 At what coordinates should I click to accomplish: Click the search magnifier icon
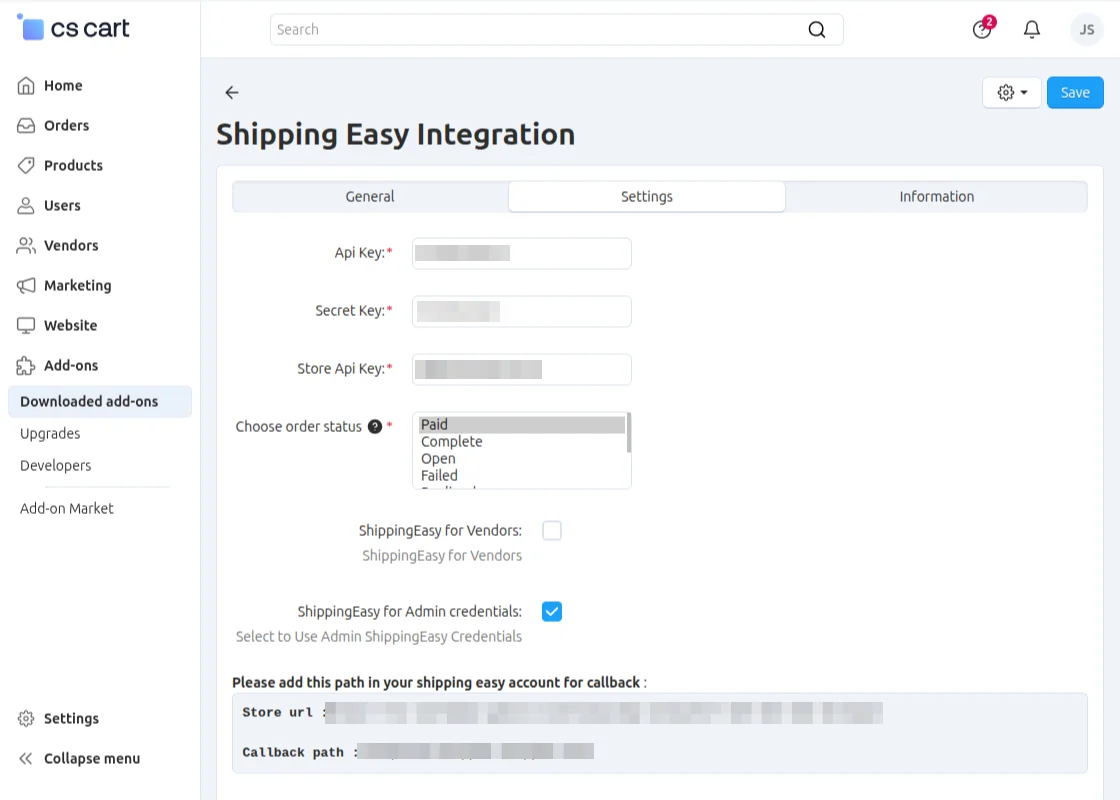pyautogui.click(x=816, y=29)
